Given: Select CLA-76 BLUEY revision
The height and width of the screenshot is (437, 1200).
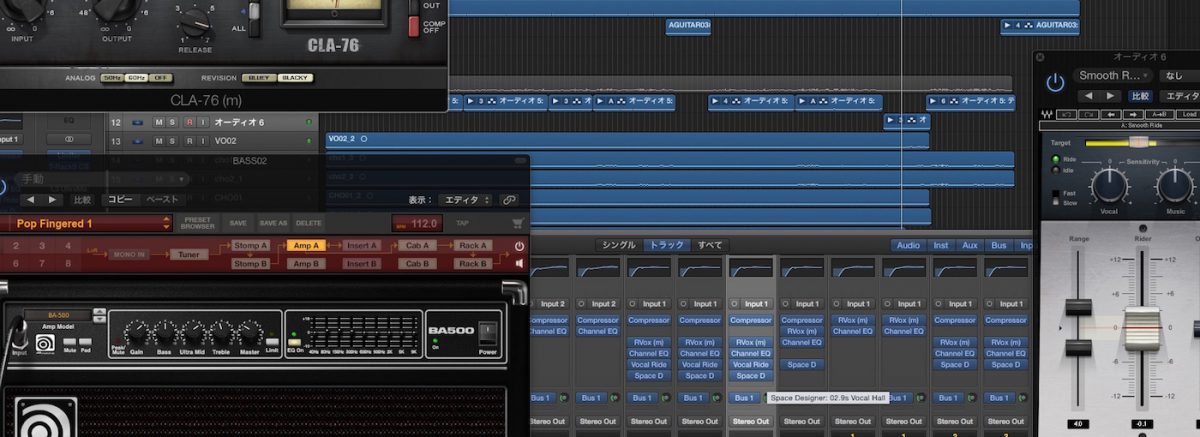Looking at the screenshot, I should pyautogui.click(x=259, y=77).
